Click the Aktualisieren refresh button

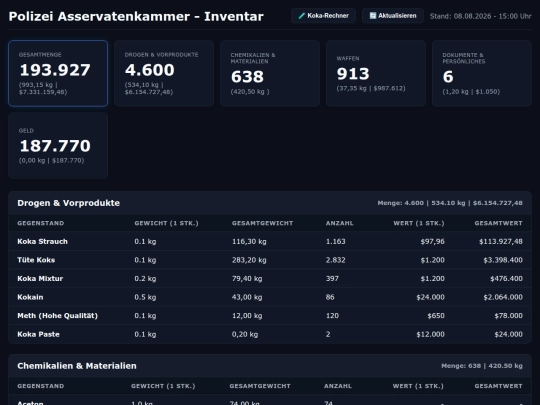coord(393,16)
